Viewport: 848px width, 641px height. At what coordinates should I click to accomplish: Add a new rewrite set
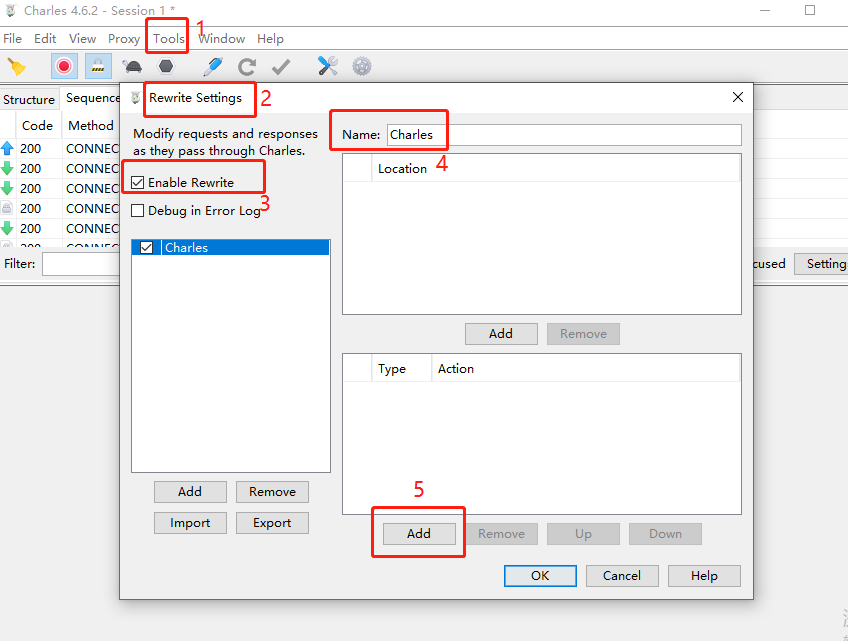[190, 492]
